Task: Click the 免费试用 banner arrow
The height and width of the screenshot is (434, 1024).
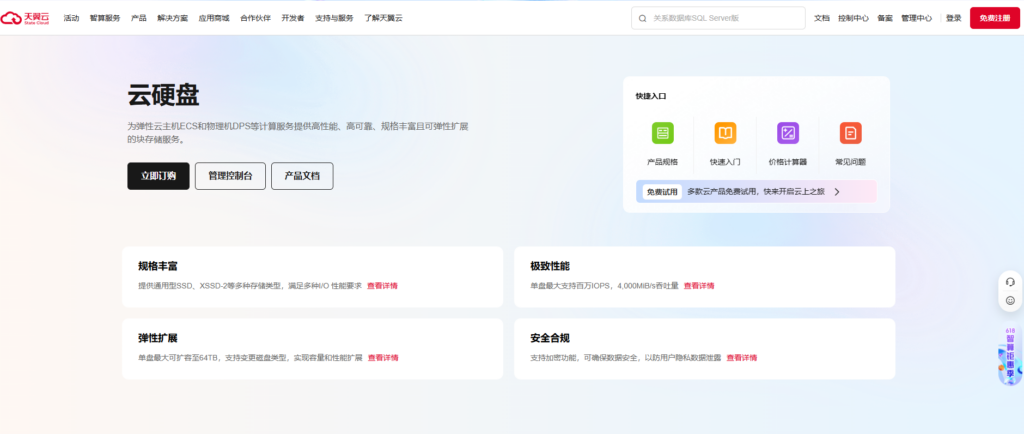Action: (x=837, y=191)
